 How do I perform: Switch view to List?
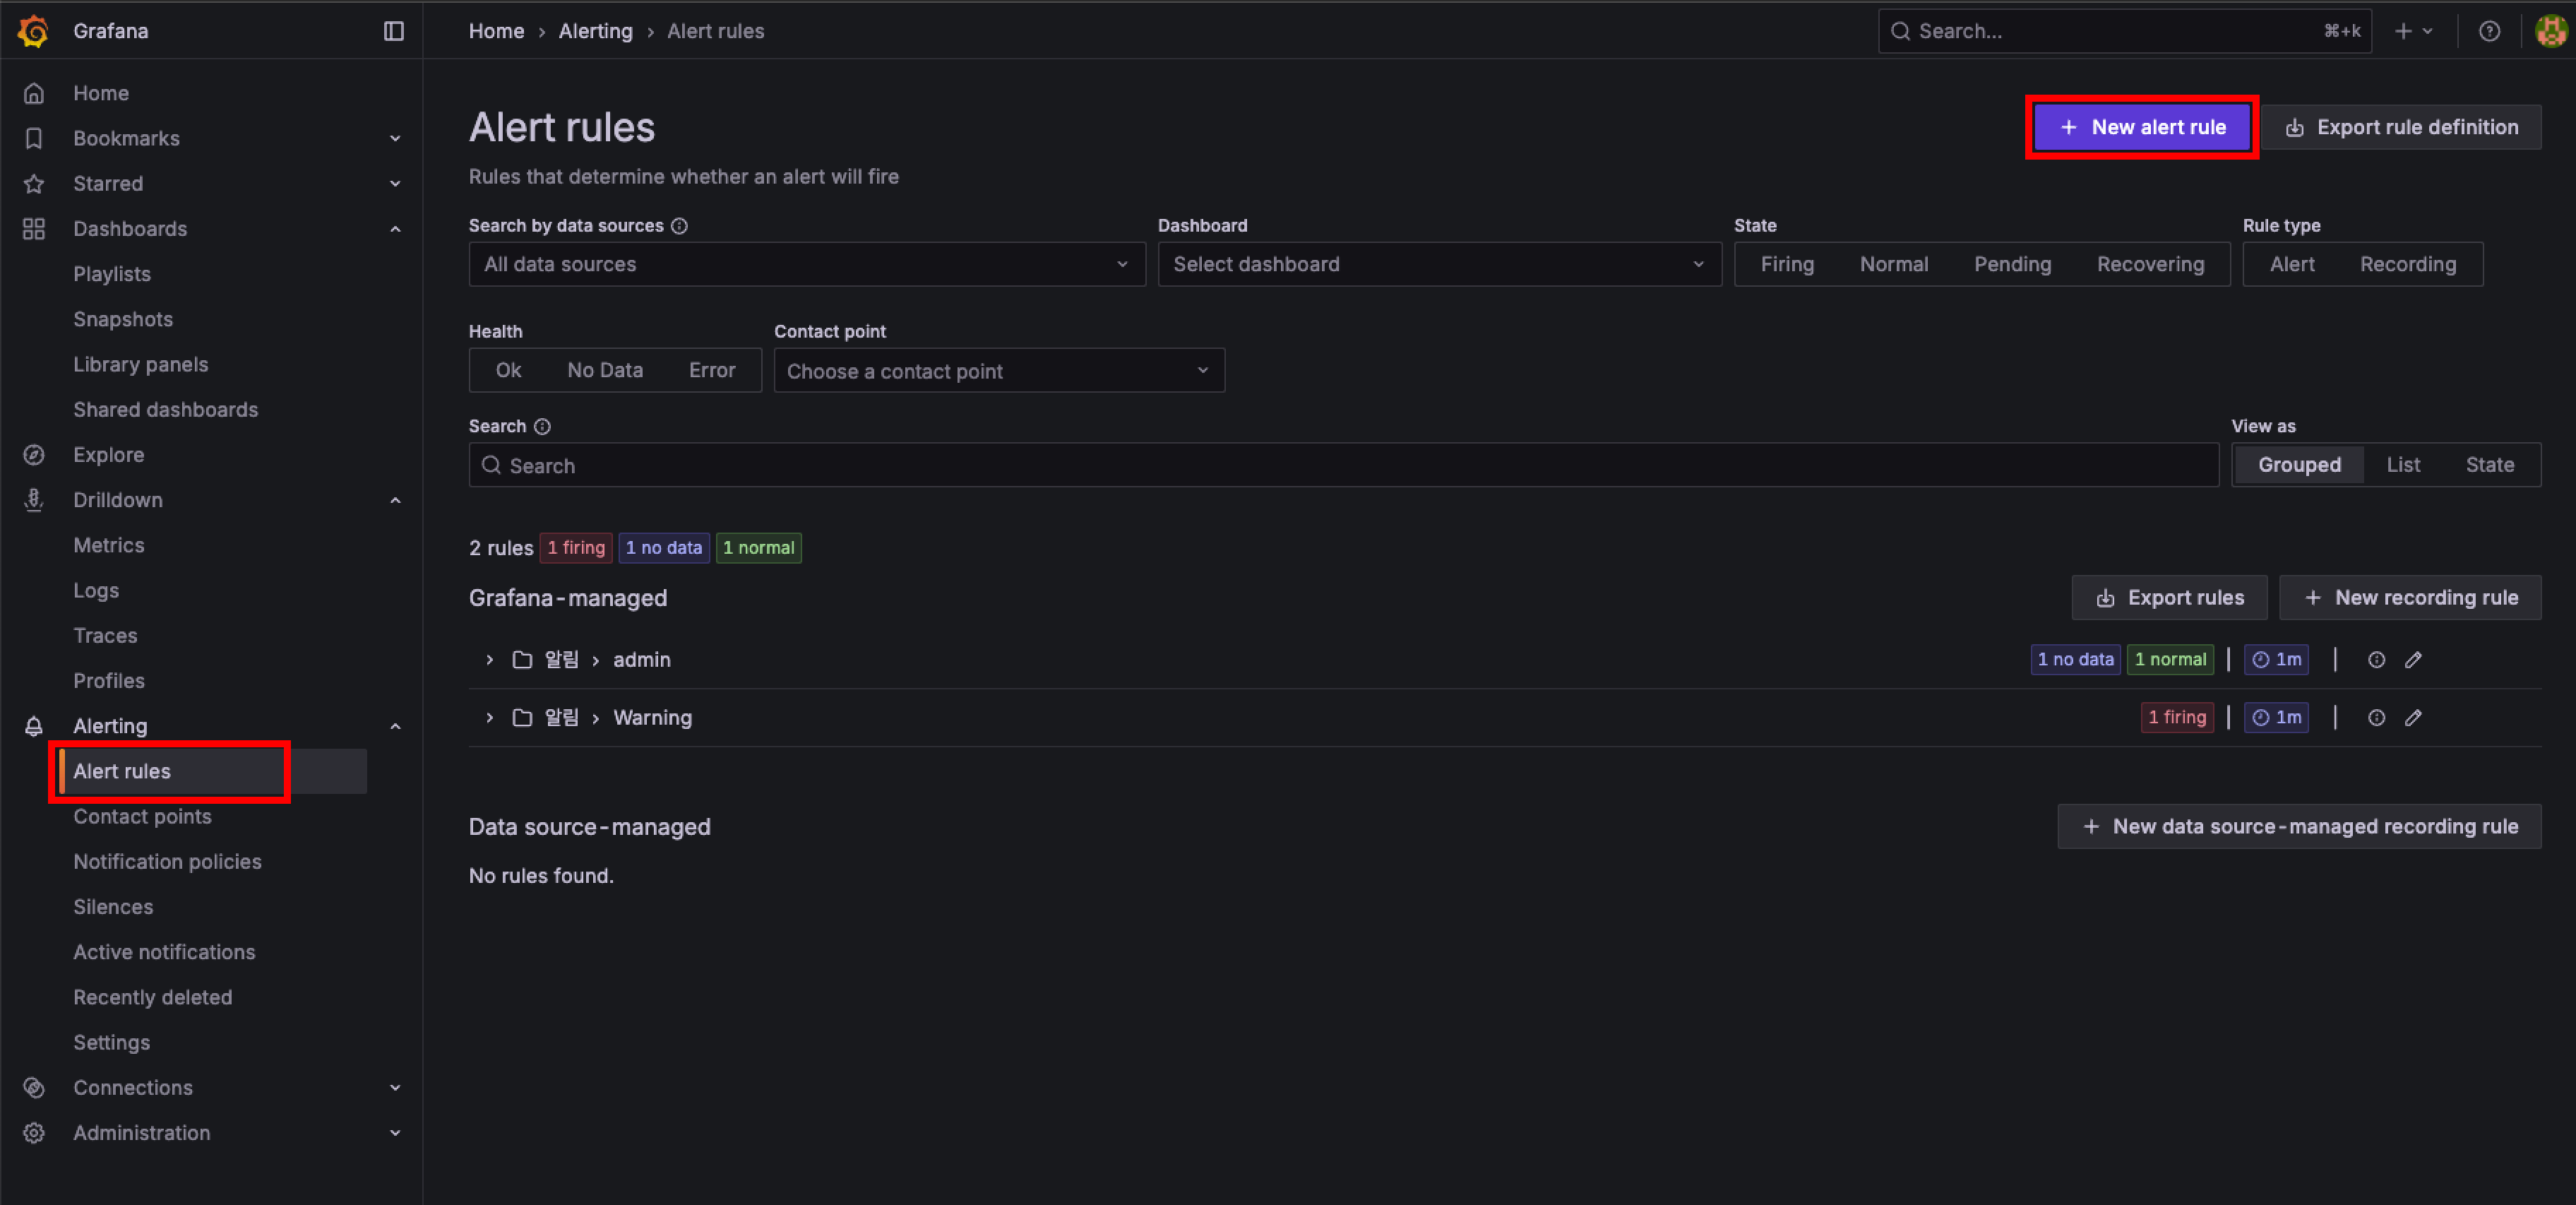2402,465
